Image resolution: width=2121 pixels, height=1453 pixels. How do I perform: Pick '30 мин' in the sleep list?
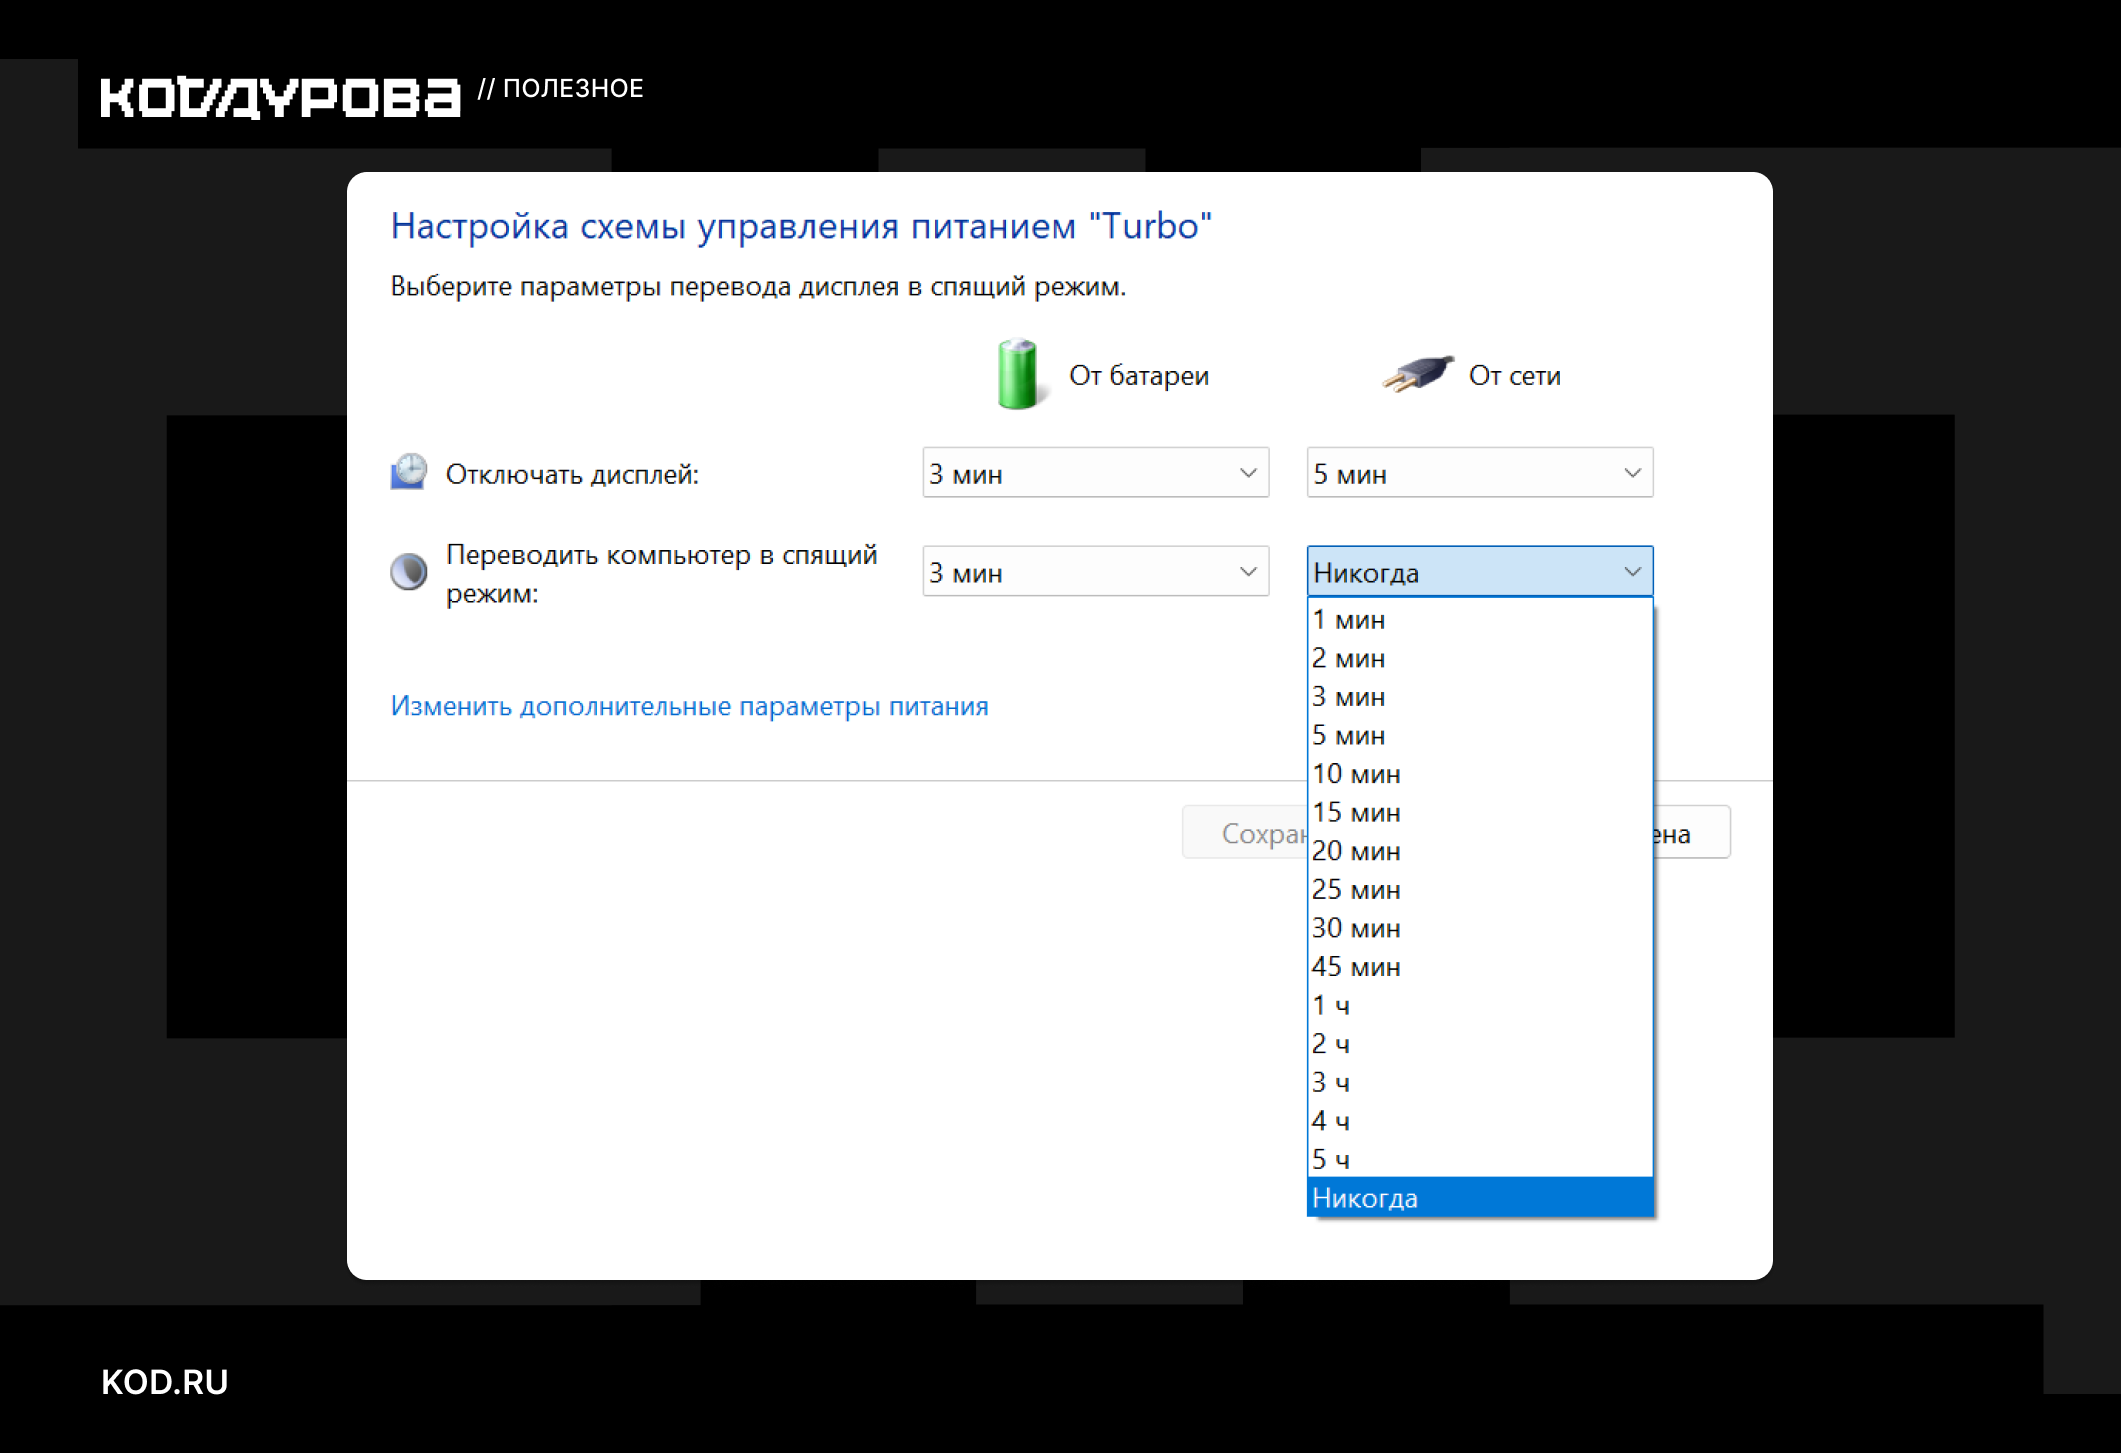click(x=1479, y=928)
